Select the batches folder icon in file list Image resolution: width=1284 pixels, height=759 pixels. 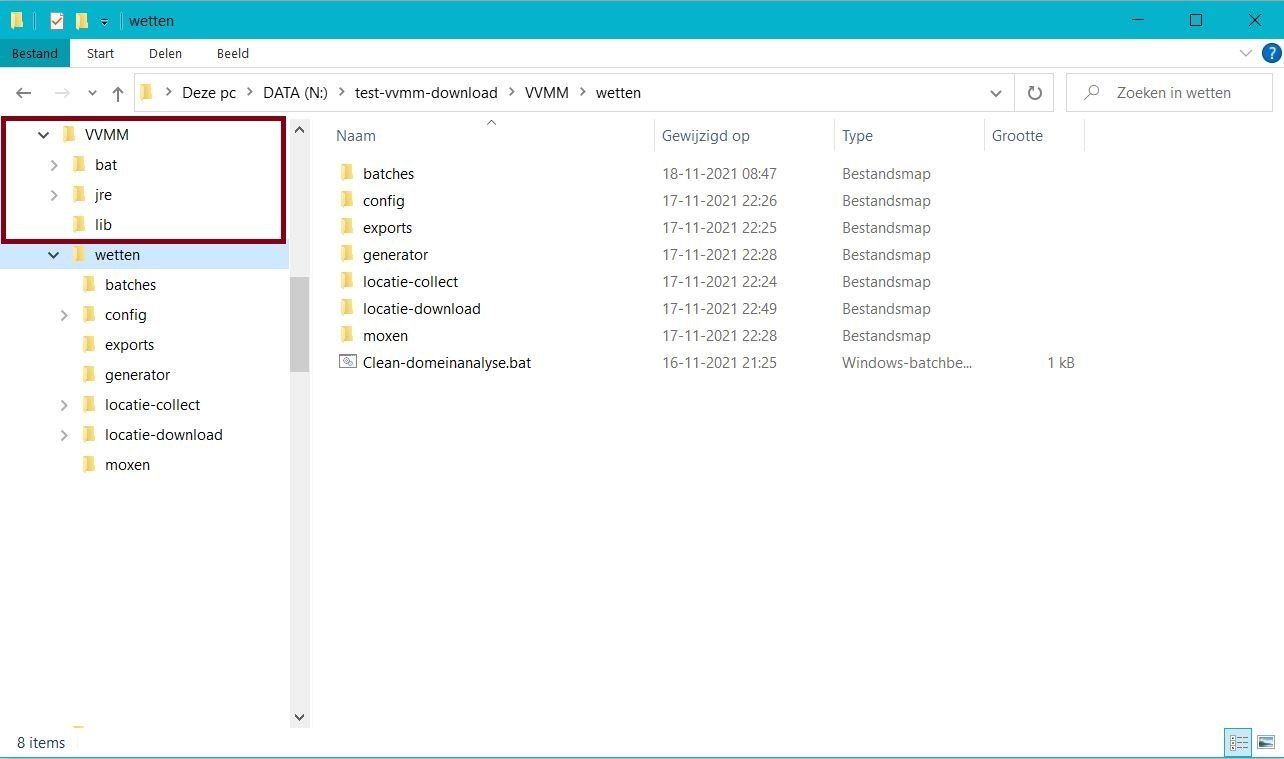coord(347,173)
